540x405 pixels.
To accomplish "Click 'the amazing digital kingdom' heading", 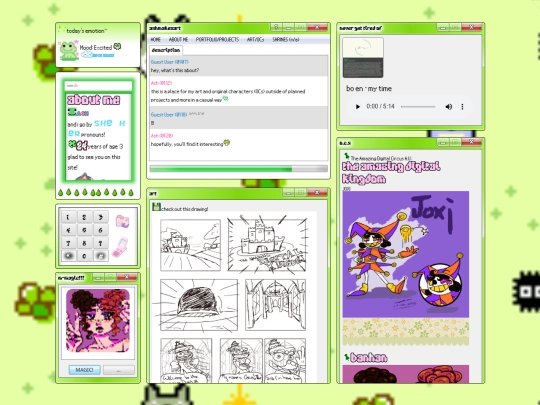I will [391, 173].
